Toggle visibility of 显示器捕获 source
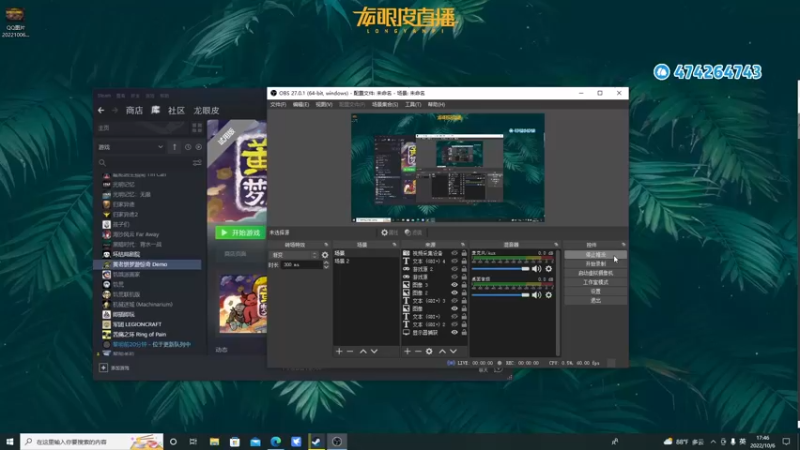This screenshot has height=450, width=800. tap(454, 332)
